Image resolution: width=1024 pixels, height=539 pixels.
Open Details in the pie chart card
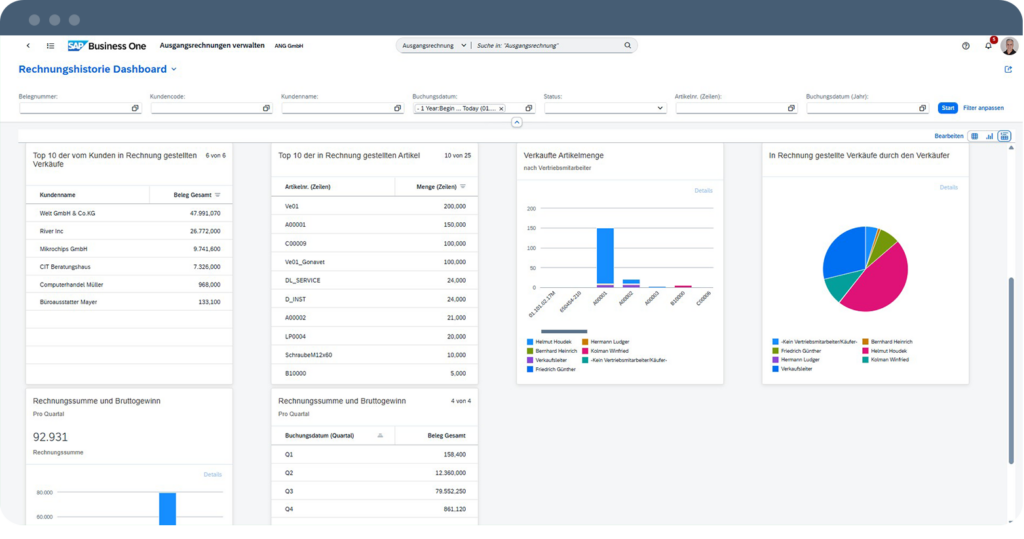949,188
